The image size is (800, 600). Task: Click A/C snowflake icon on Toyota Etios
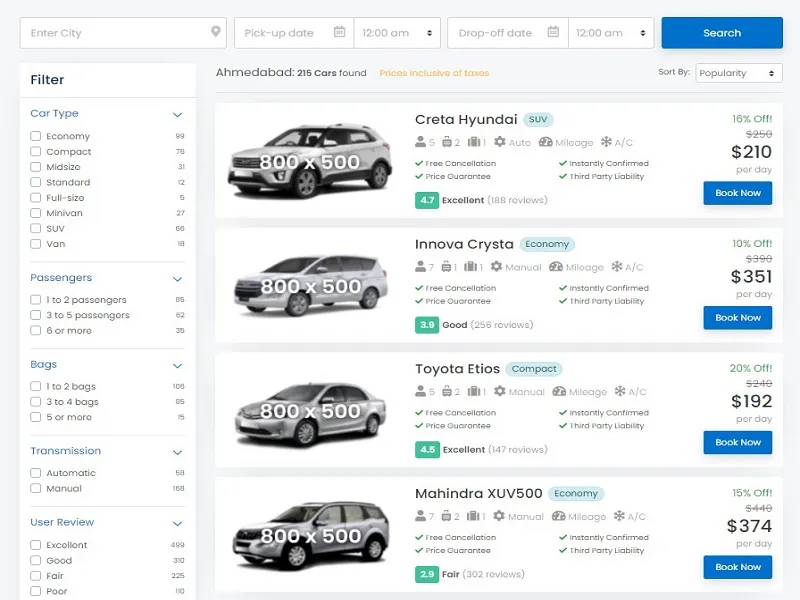pos(620,391)
